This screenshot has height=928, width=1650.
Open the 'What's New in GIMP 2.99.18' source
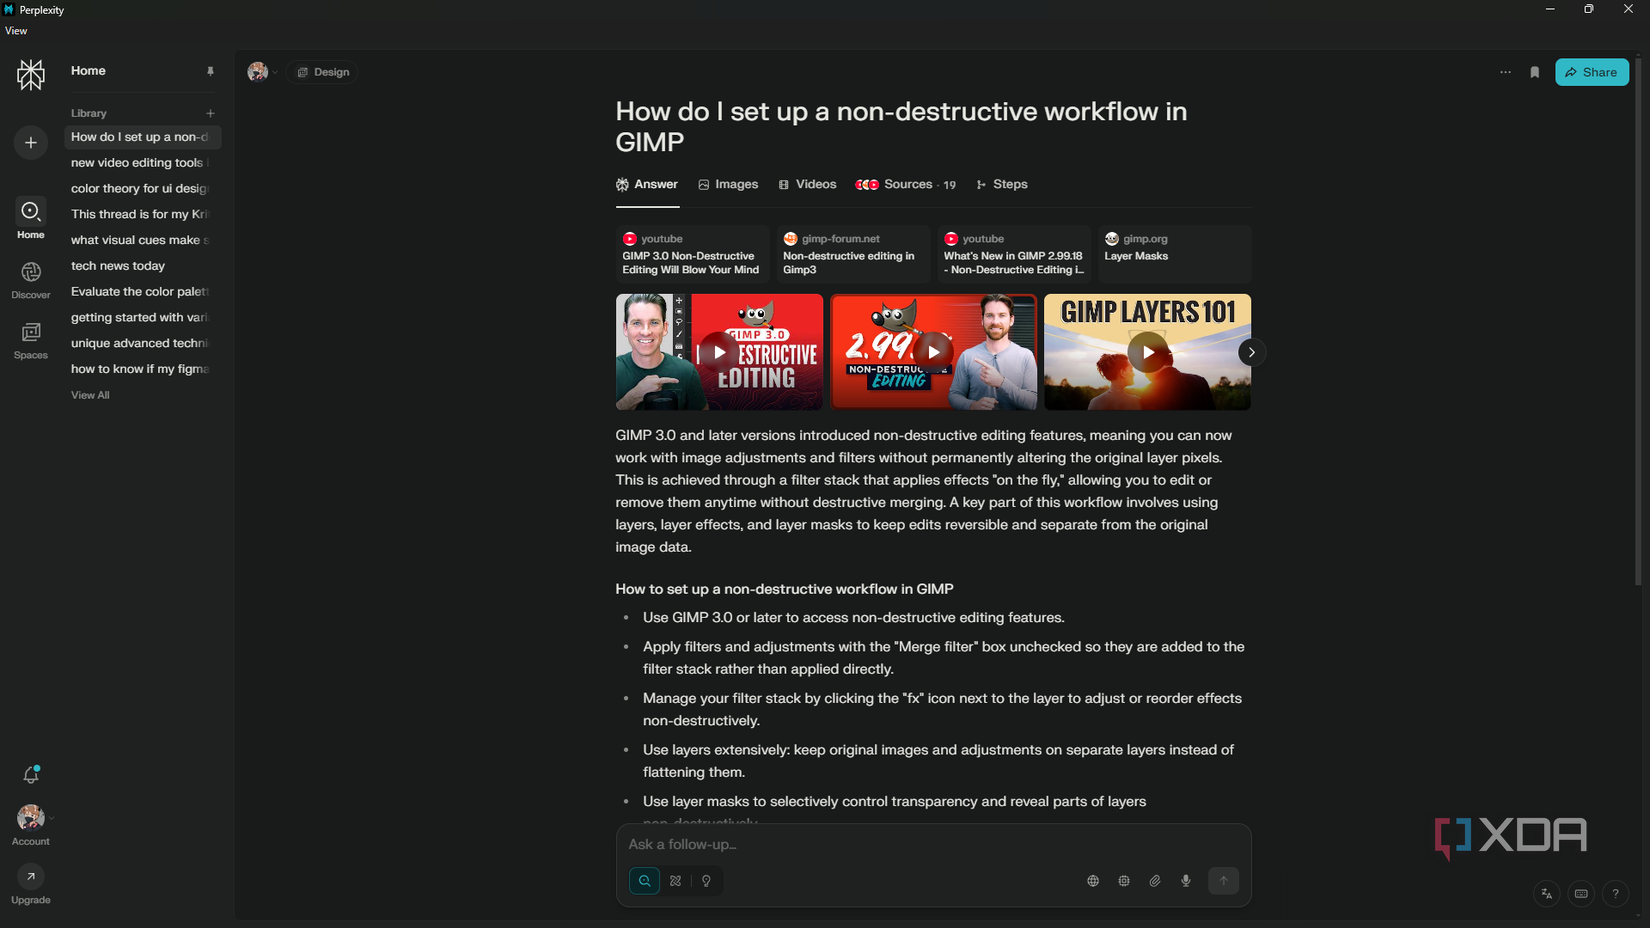point(1014,254)
